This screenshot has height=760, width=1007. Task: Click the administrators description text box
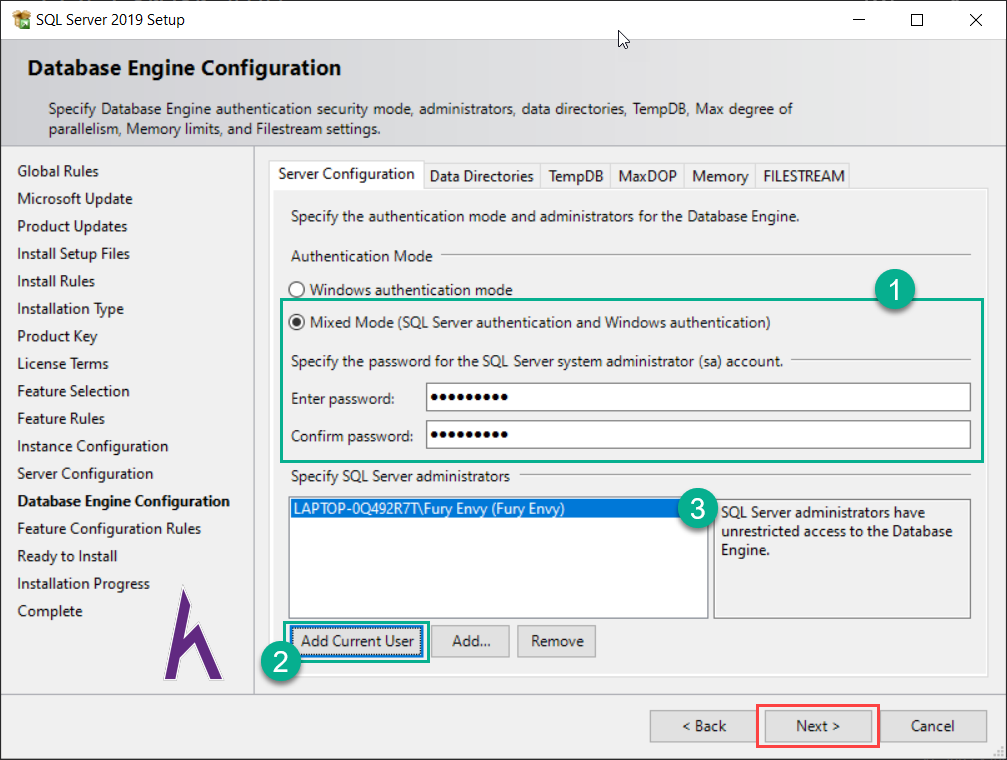click(x=841, y=559)
